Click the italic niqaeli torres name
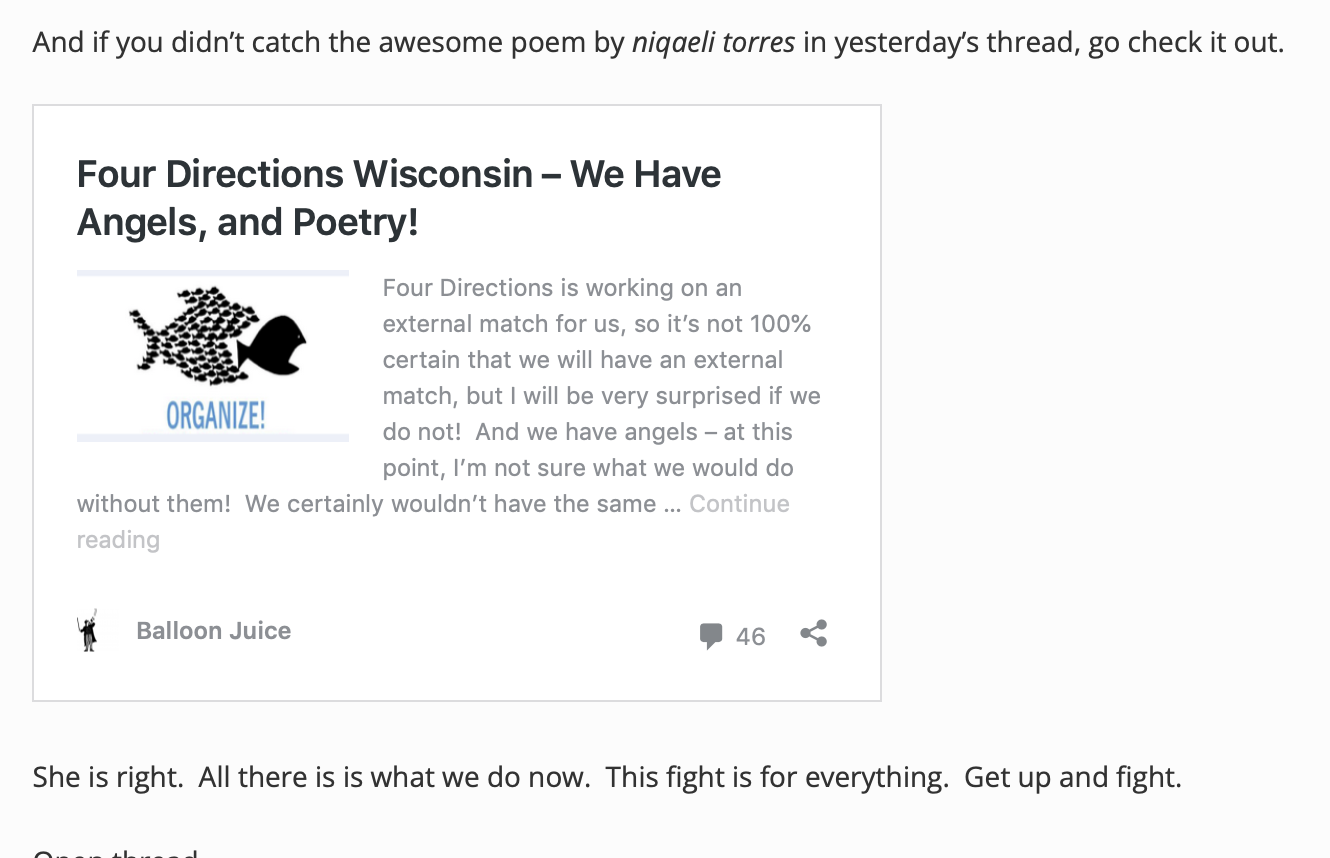 point(714,43)
